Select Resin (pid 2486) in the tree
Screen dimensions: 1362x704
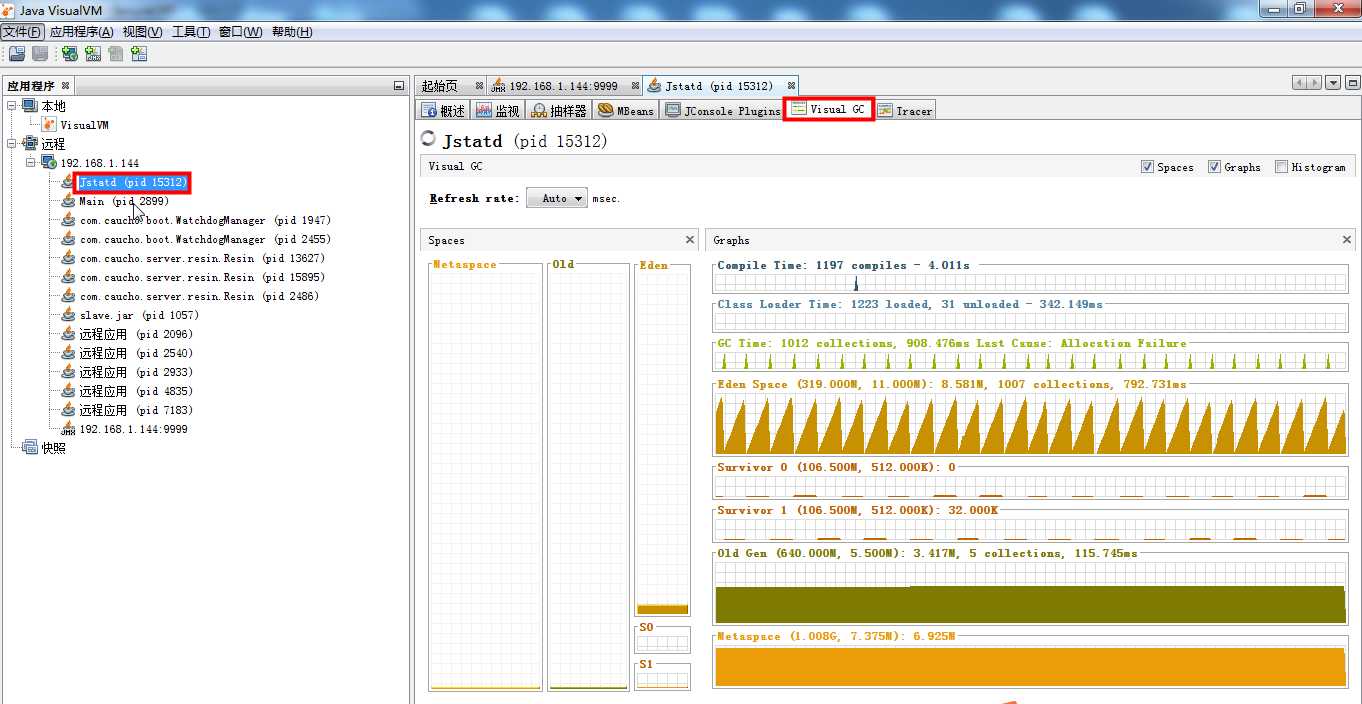[199, 296]
